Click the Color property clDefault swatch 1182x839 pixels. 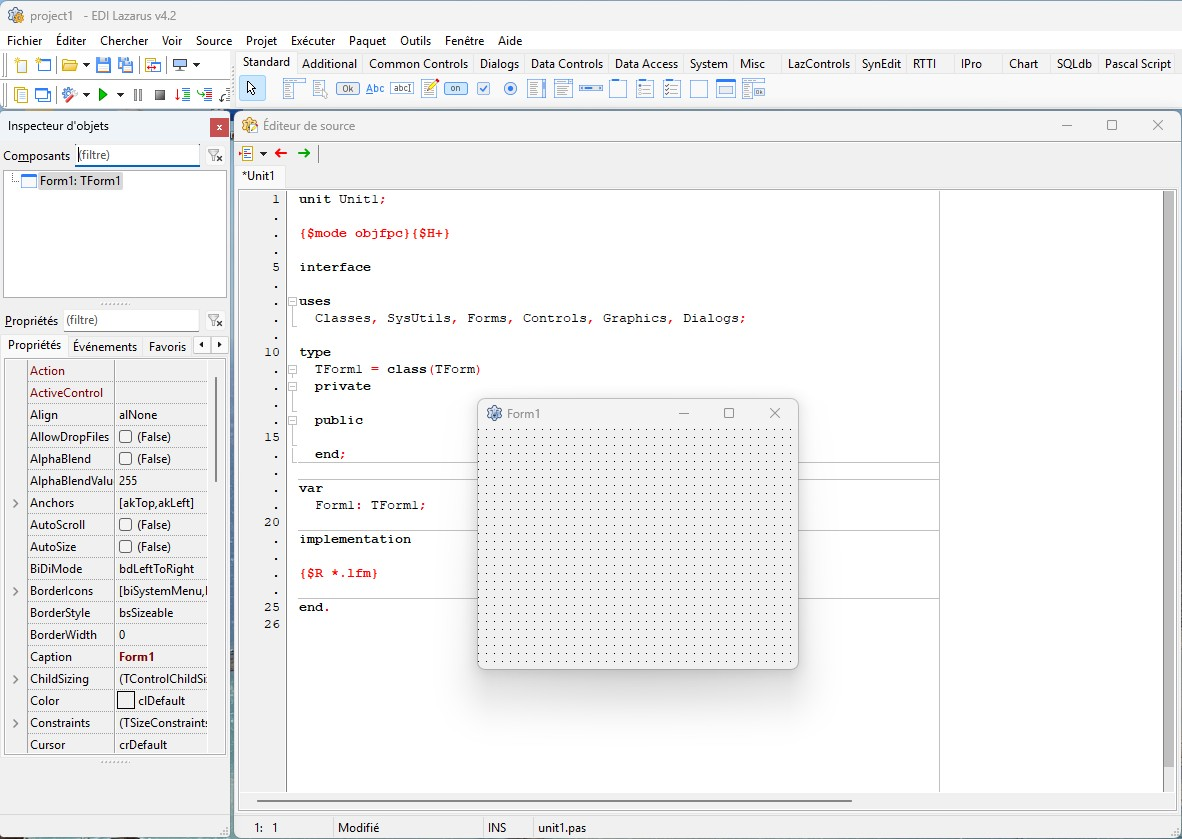click(126, 701)
